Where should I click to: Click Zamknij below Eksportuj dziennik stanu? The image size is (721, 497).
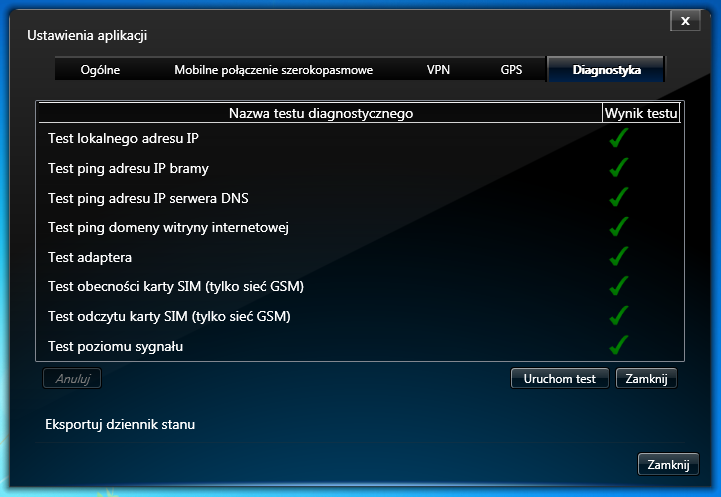pos(668,465)
